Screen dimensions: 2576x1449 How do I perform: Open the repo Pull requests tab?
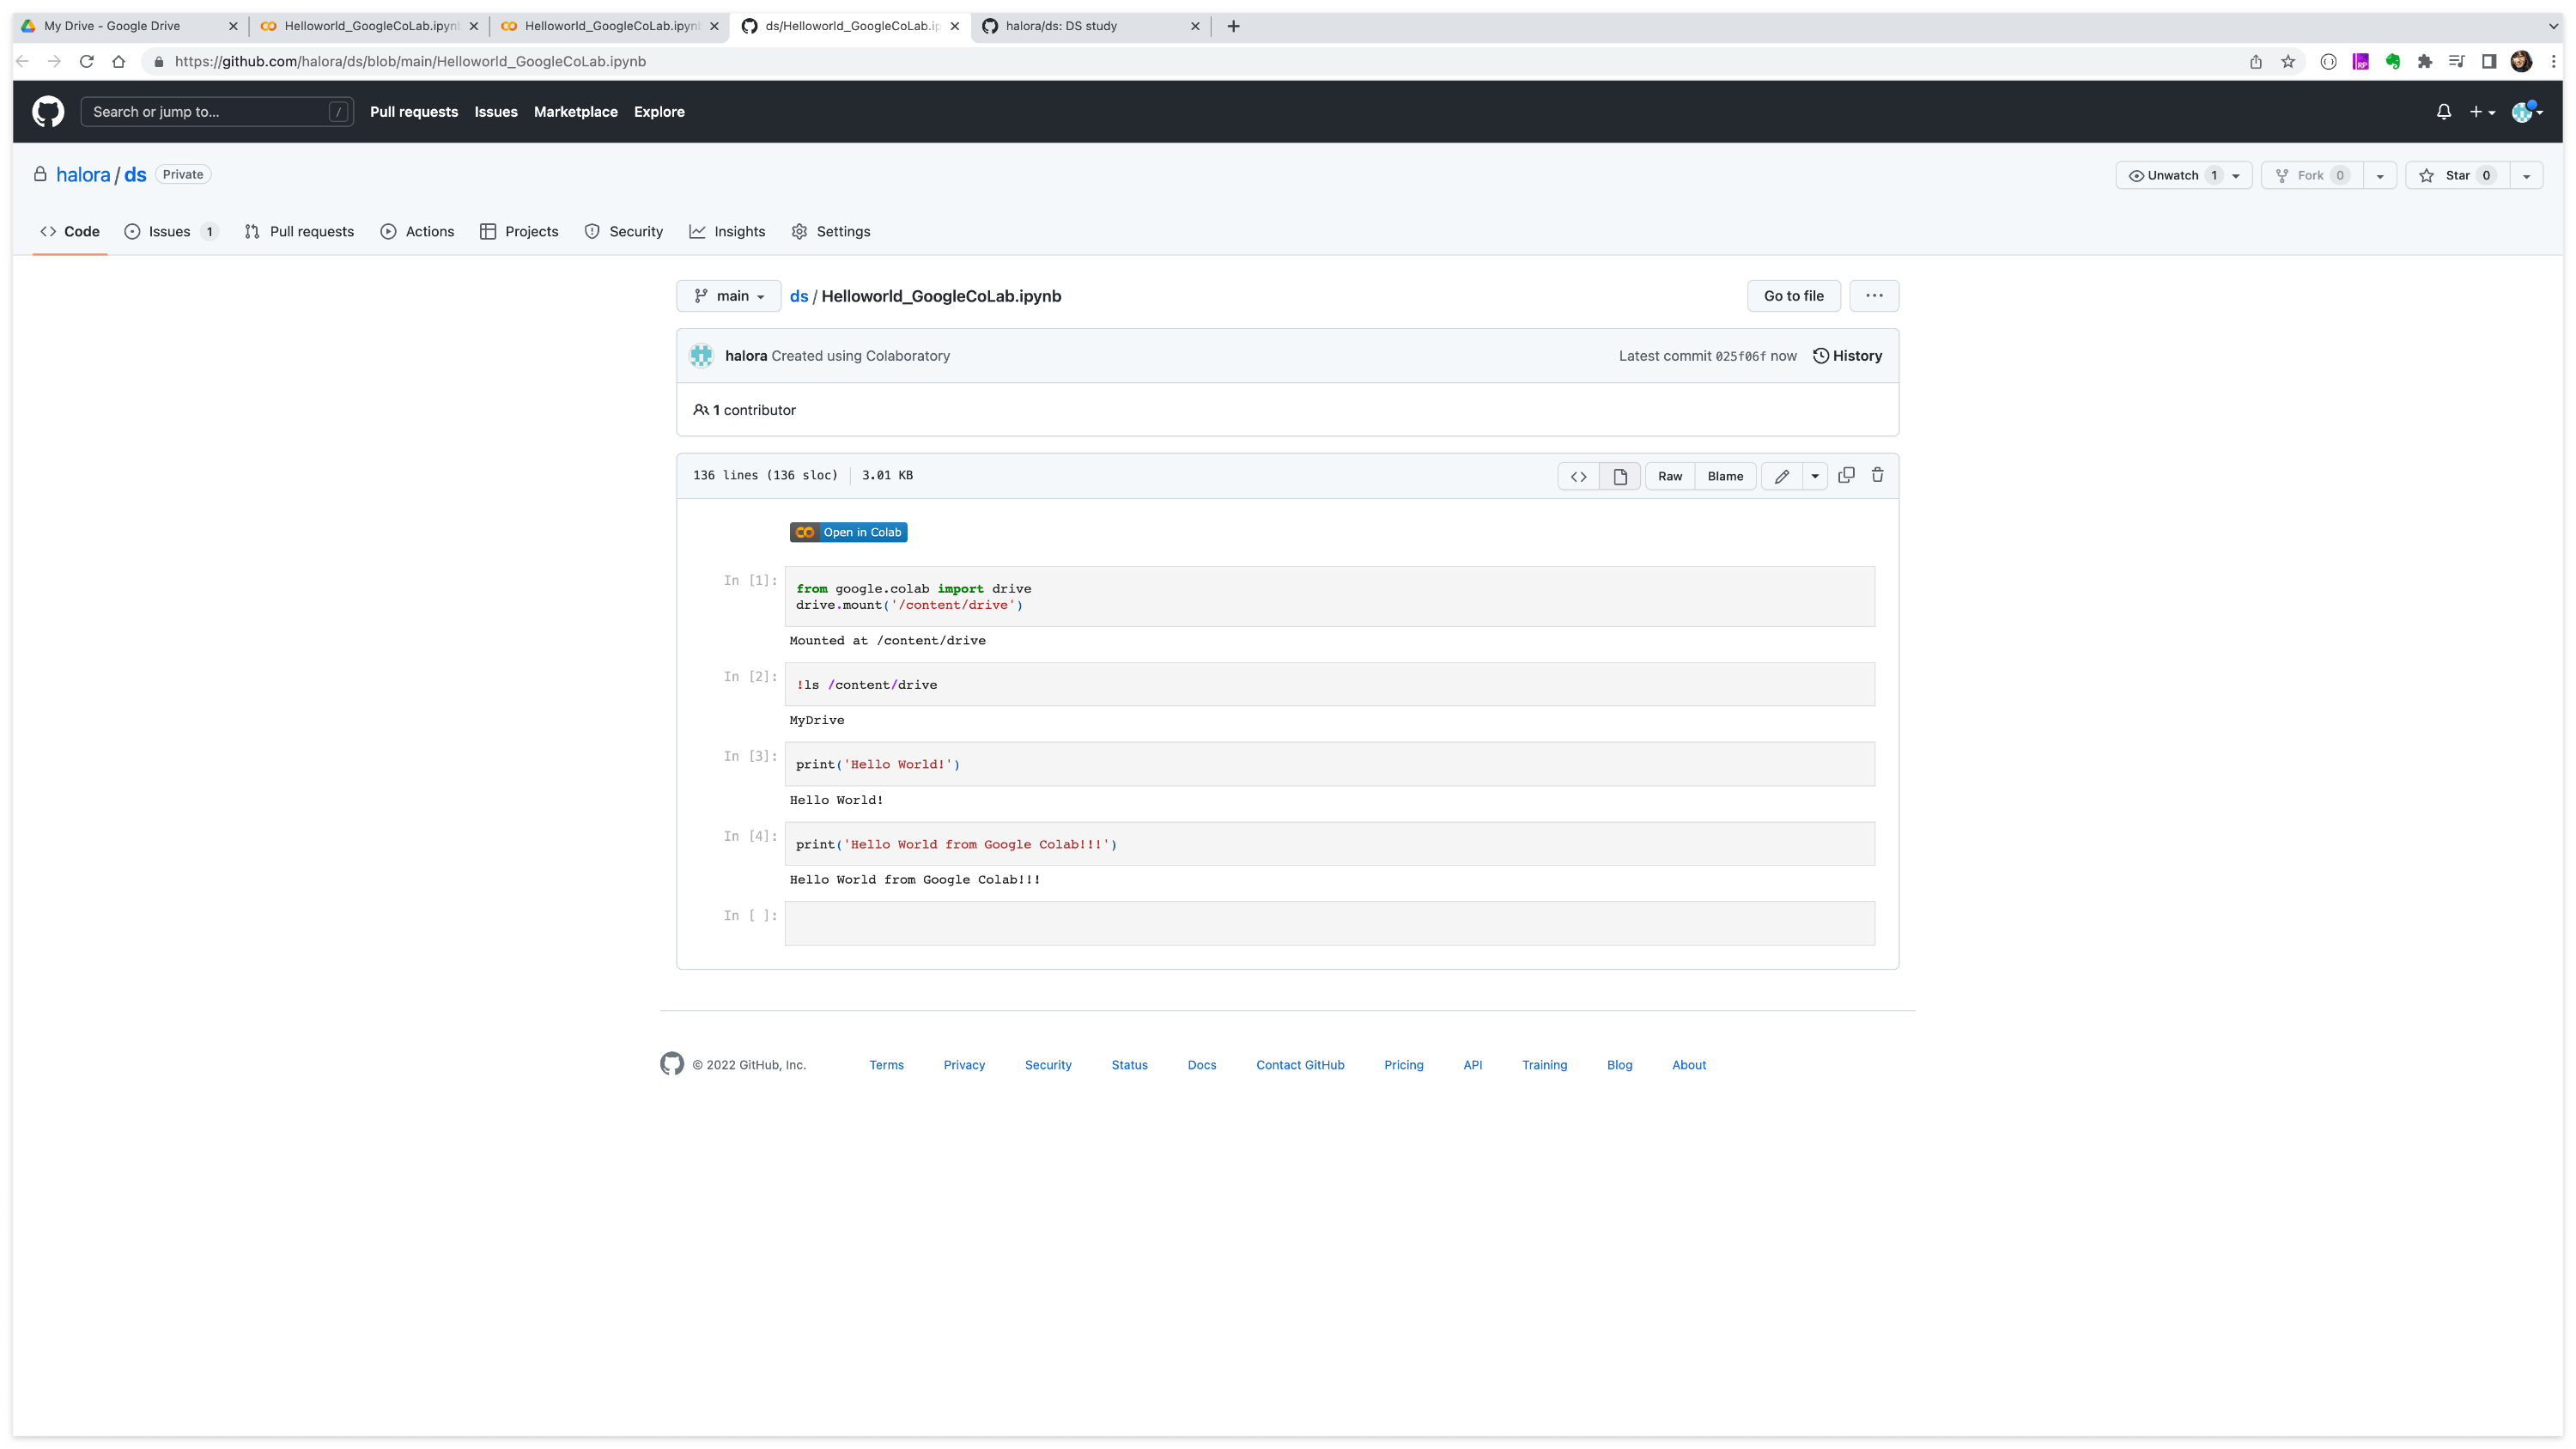coord(299,231)
